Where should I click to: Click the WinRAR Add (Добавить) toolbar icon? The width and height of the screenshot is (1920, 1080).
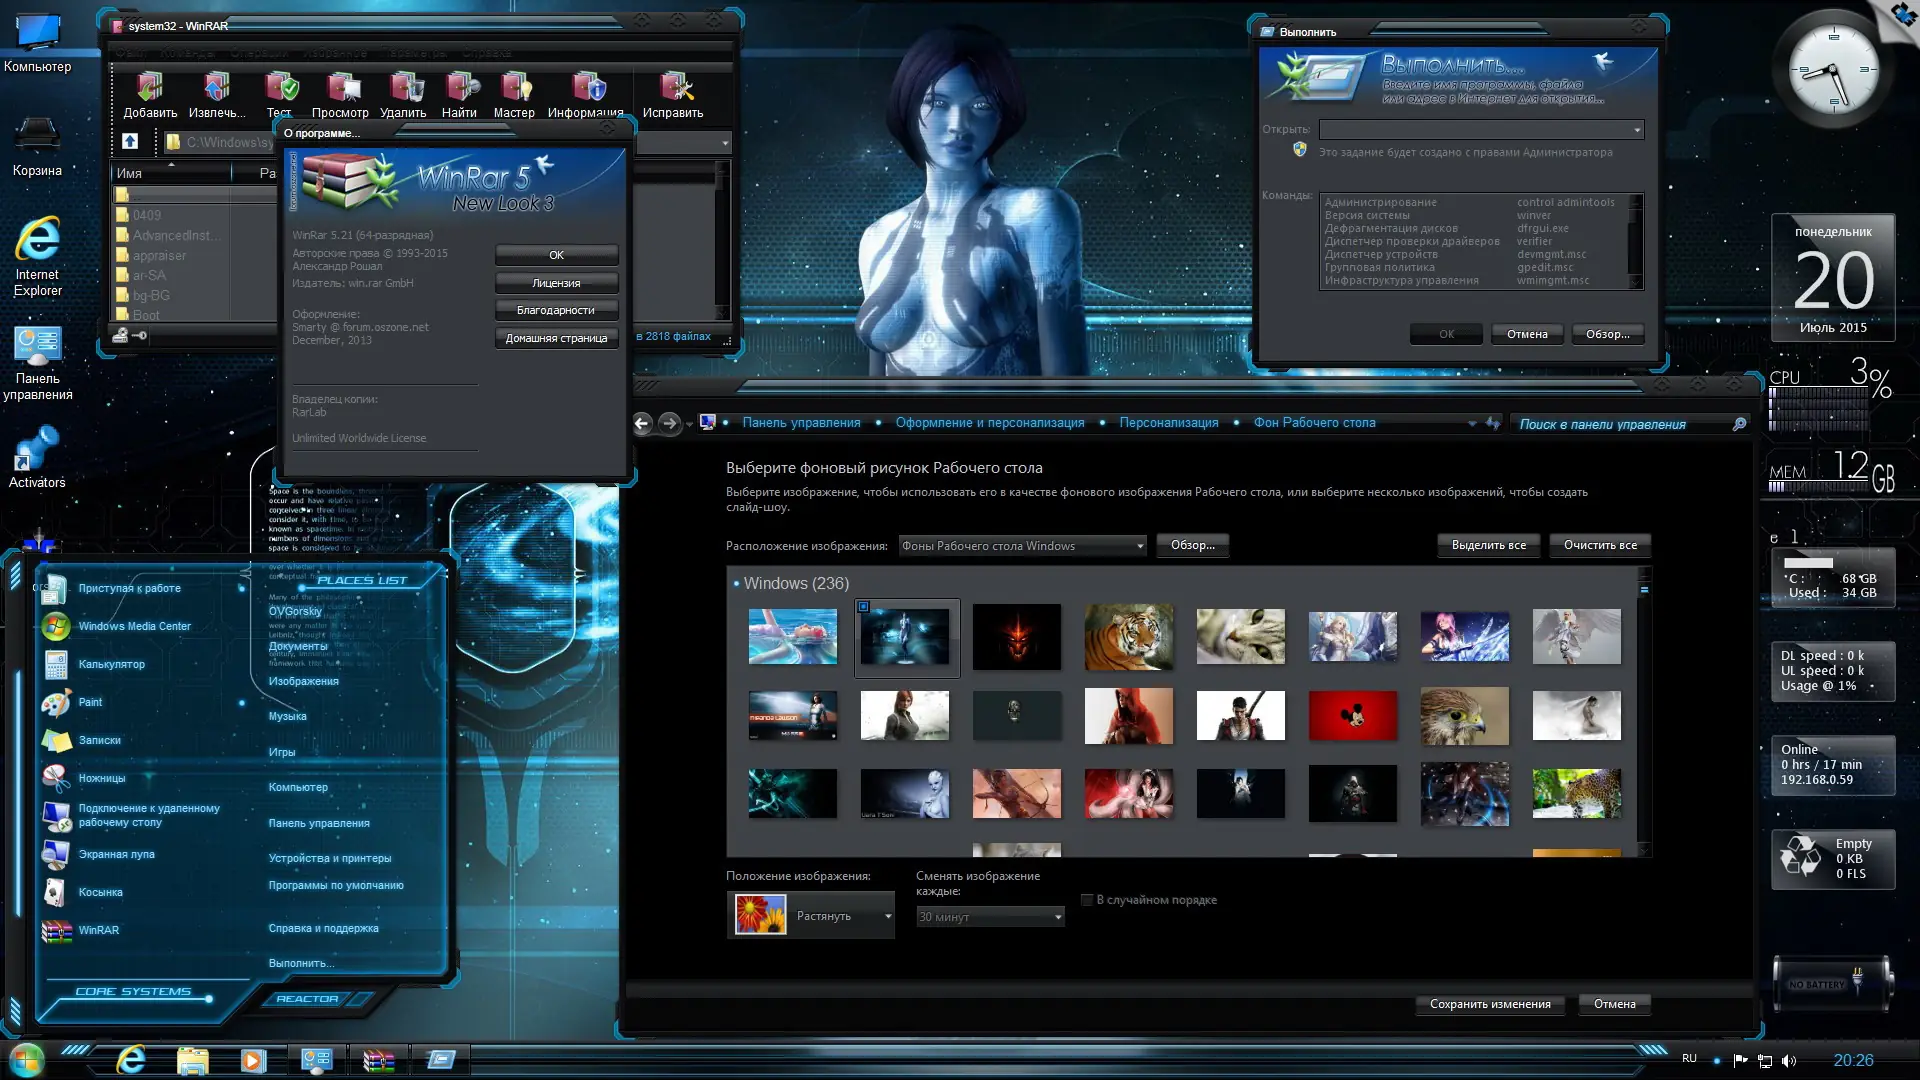tap(150, 88)
